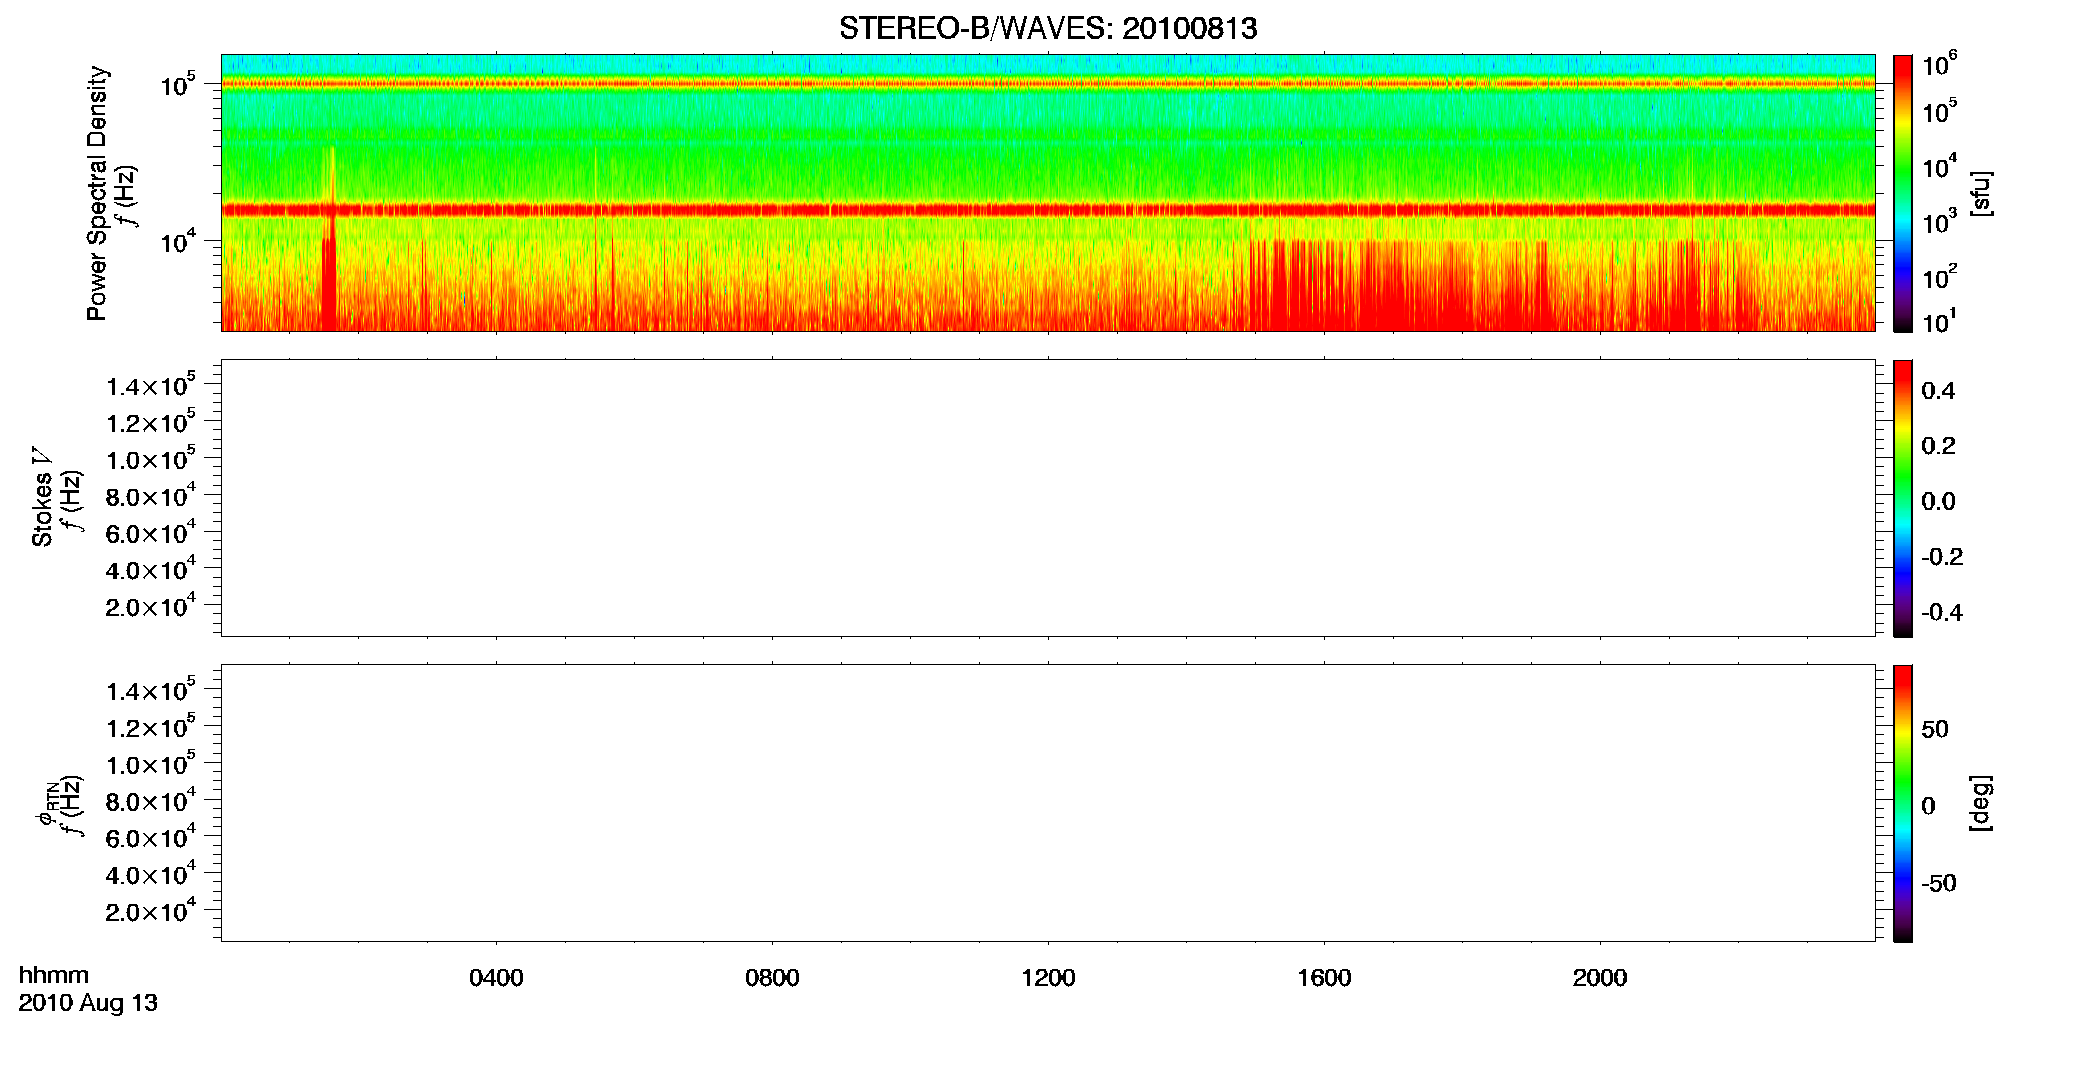Click the hhmm axis label
Viewport: 2096px width, 1080px height.
pos(54,975)
